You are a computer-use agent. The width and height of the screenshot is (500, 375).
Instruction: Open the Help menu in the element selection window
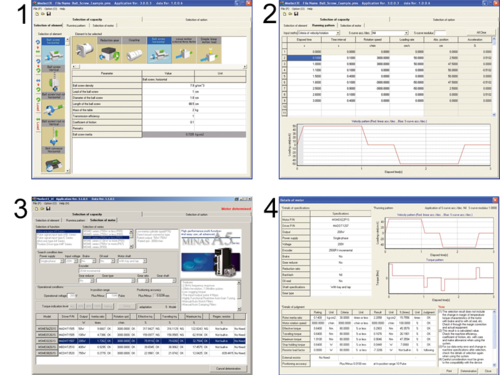pos(62,9)
